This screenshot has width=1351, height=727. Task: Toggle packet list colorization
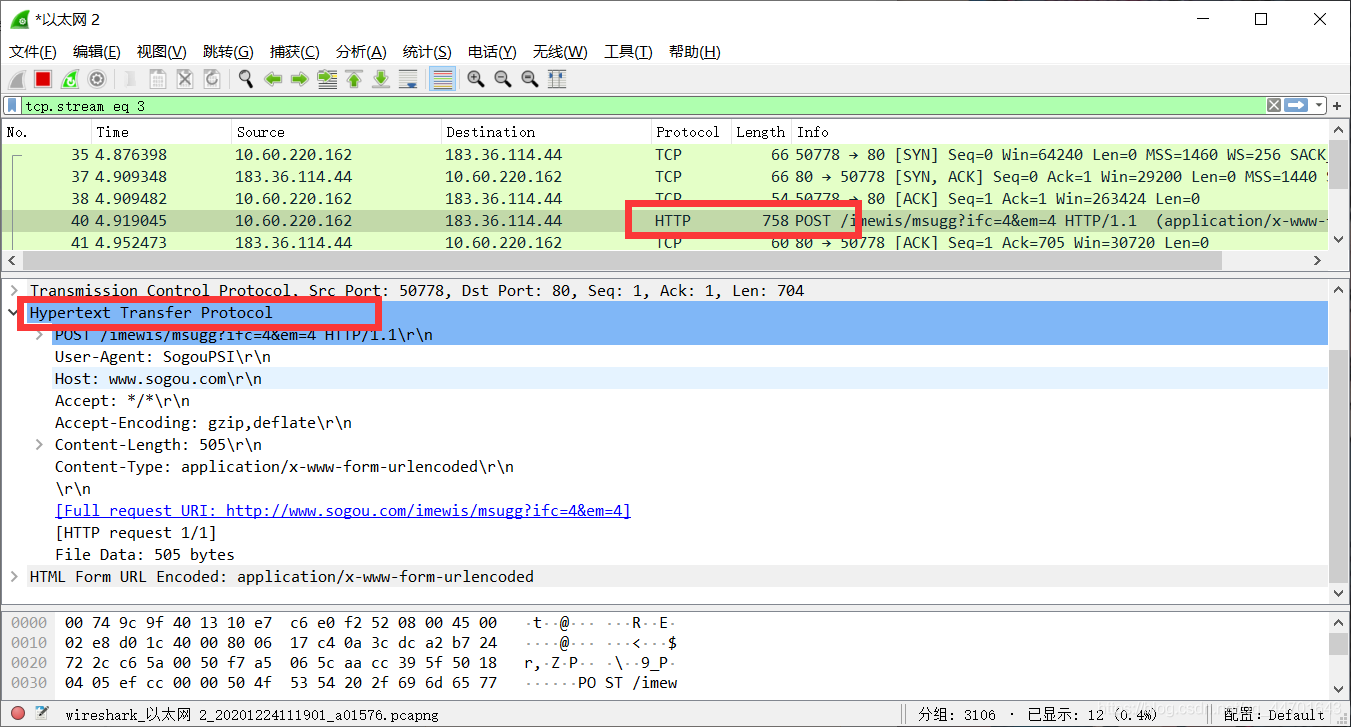pos(442,79)
